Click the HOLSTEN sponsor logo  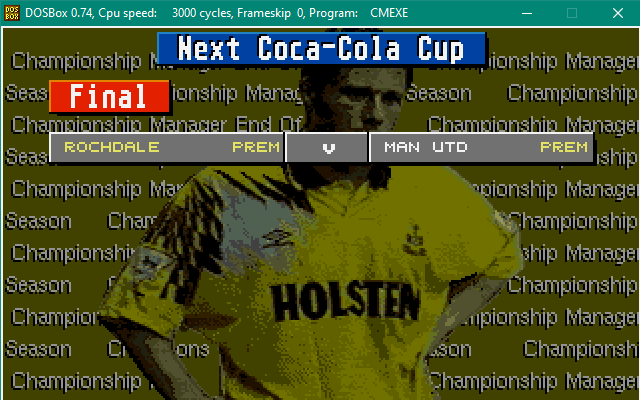pyautogui.click(x=345, y=302)
